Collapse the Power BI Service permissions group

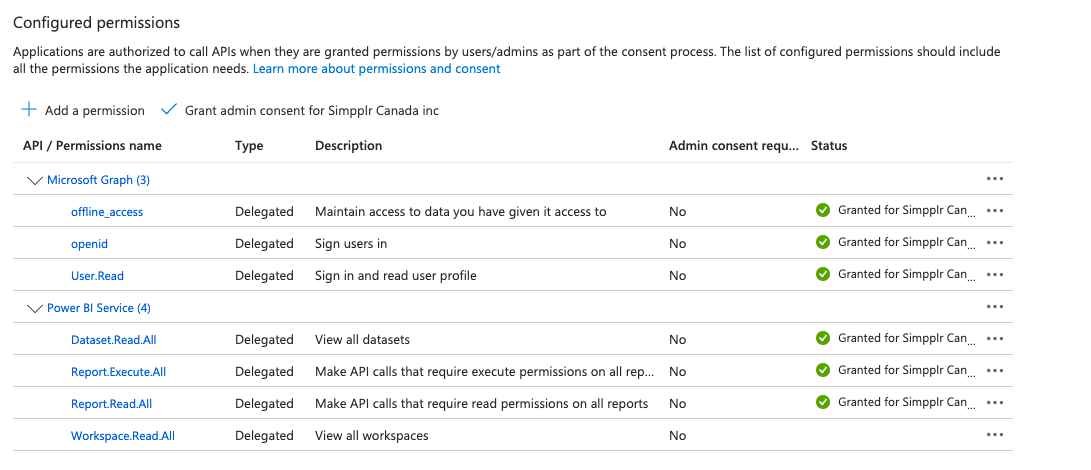click(35, 308)
